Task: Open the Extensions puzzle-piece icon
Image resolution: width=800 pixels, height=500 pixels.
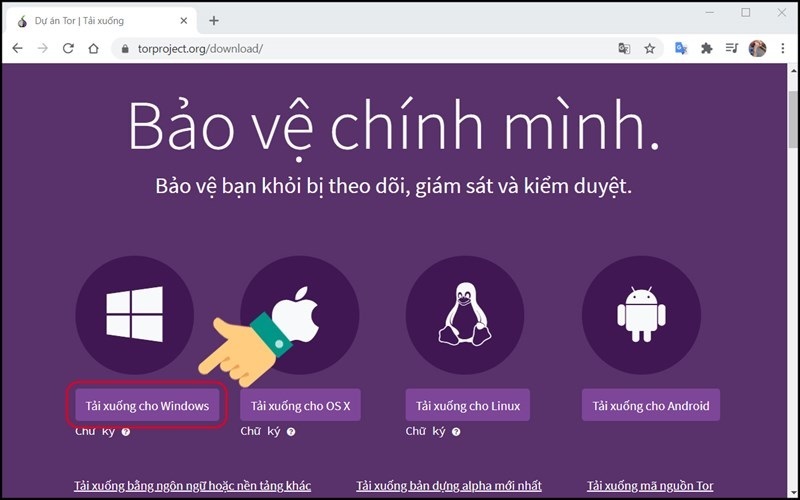Action: pos(706,48)
